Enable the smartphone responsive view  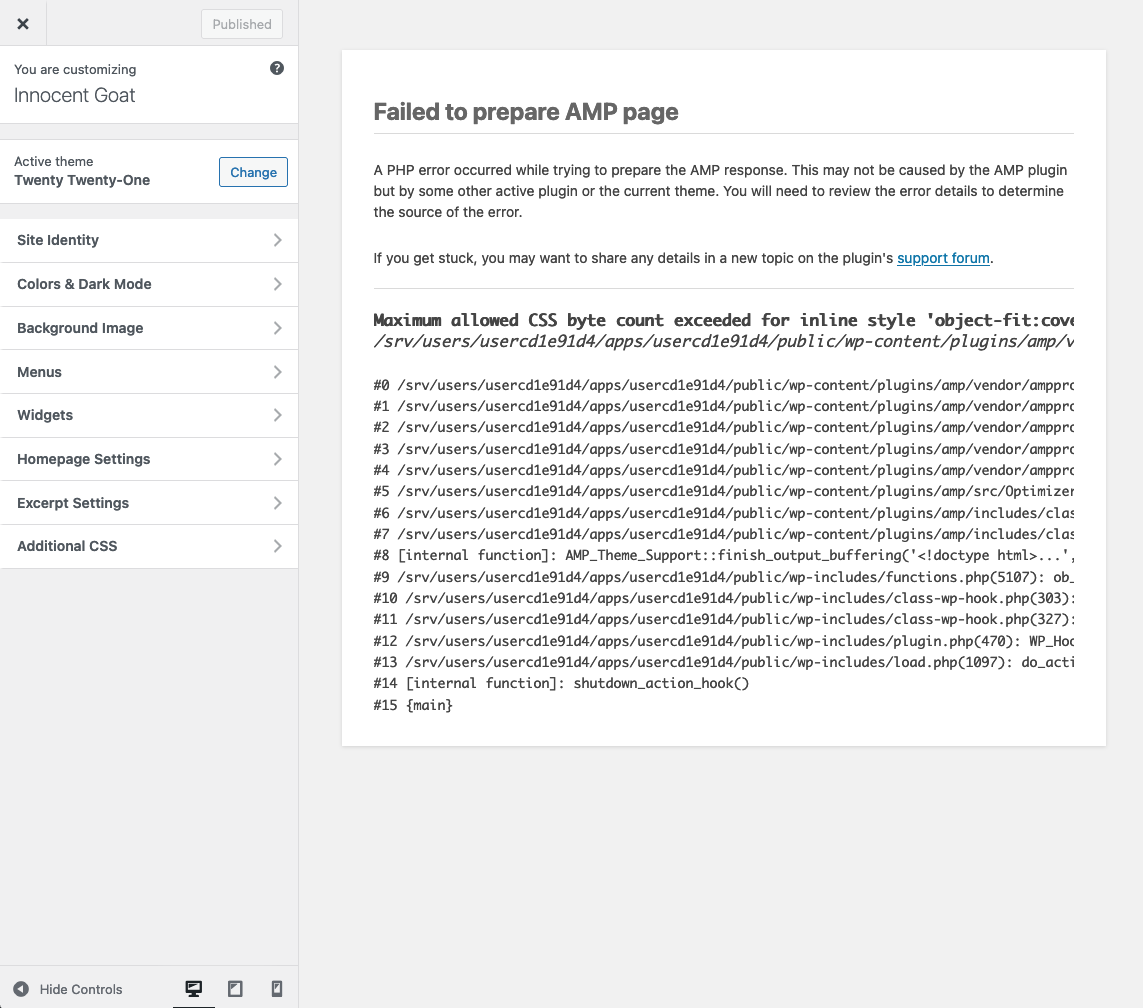tap(276, 989)
